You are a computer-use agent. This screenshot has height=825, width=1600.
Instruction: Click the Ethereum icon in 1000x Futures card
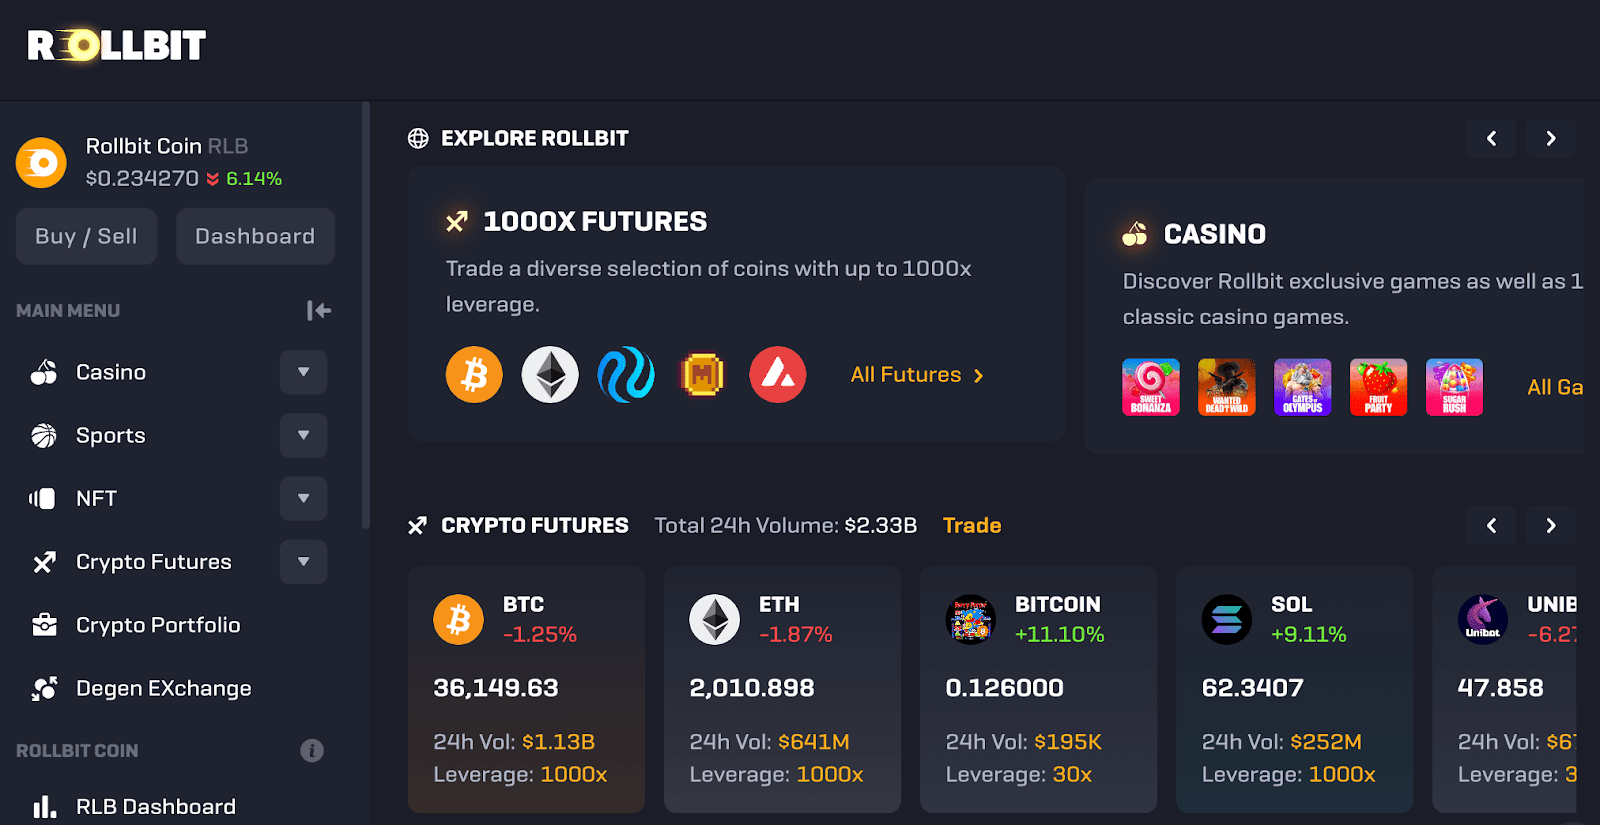click(x=550, y=375)
